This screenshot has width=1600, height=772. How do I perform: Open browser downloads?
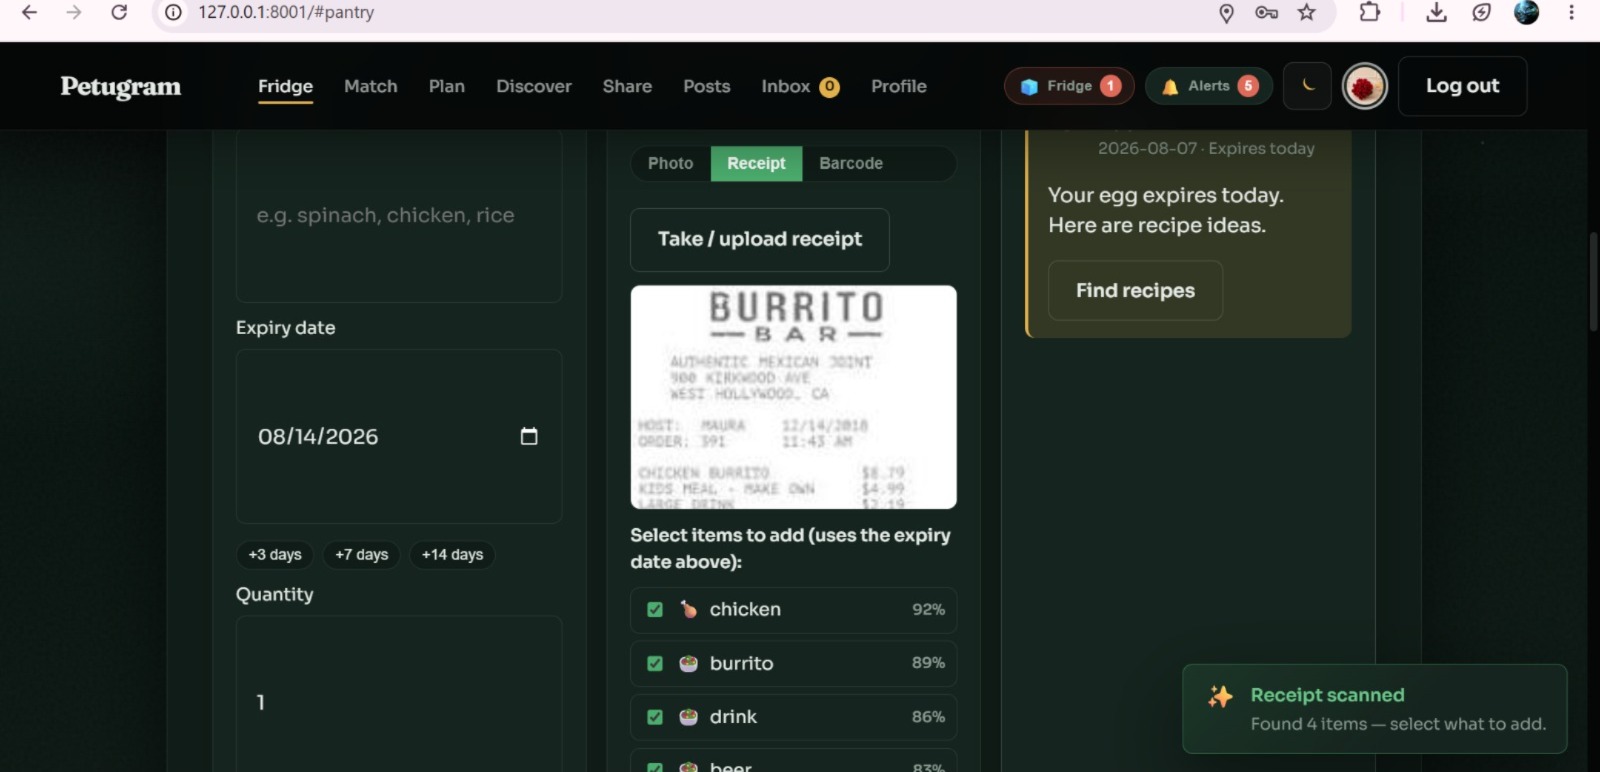(1436, 12)
